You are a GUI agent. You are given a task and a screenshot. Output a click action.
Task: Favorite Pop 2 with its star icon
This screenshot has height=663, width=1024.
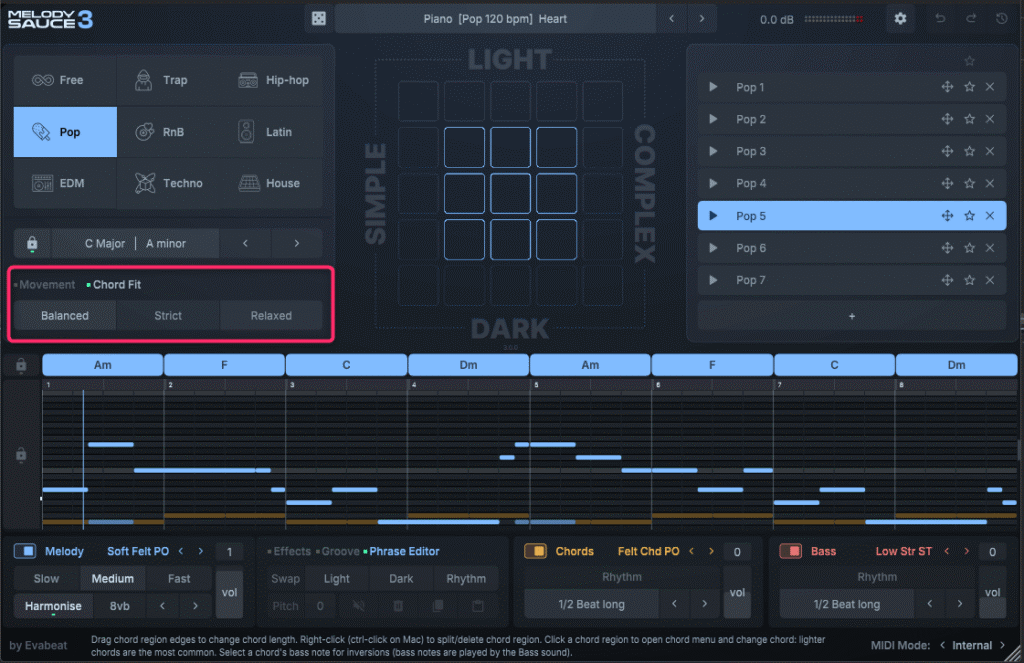969,119
